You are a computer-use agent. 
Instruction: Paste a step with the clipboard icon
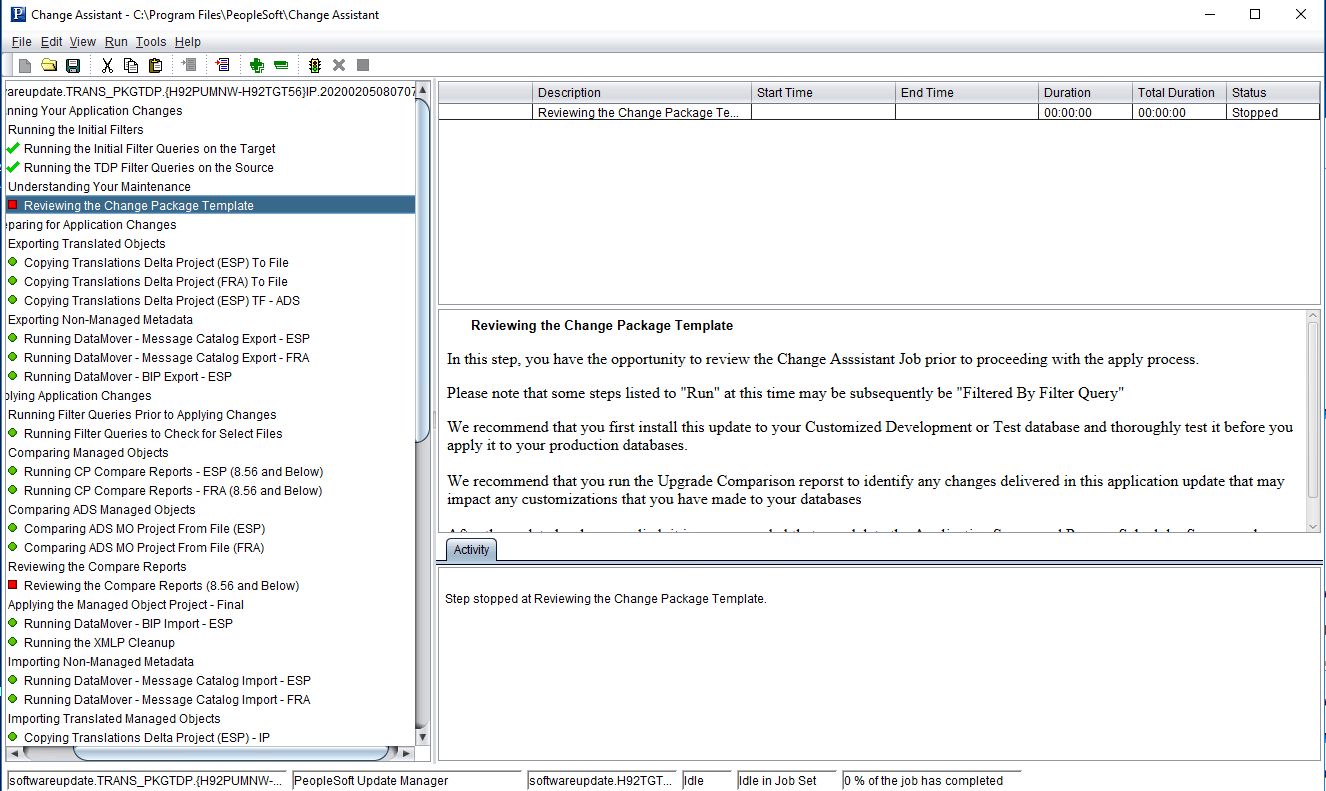click(x=155, y=64)
